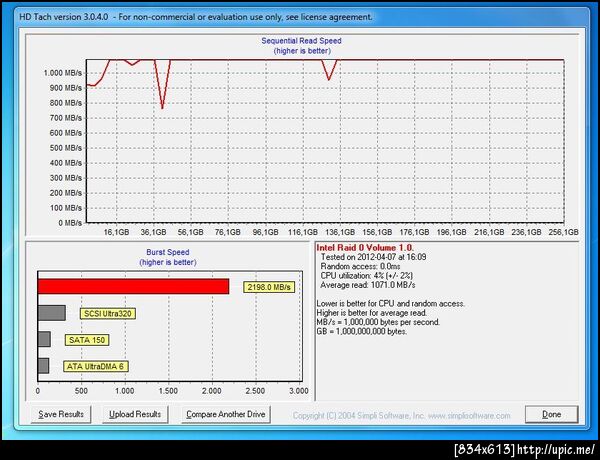Click the 96,1GB axis label
The width and height of the screenshot is (600, 460).
pyautogui.click(x=266, y=232)
